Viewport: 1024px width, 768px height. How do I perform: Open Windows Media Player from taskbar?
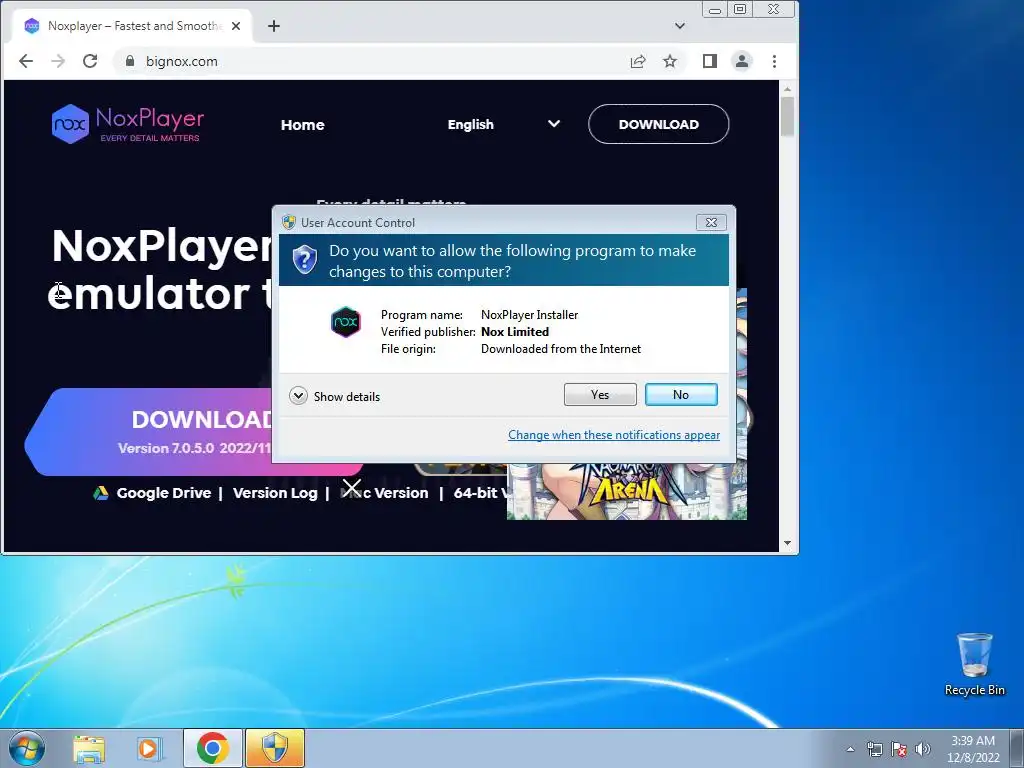pyautogui.click(x=150, y=749)
